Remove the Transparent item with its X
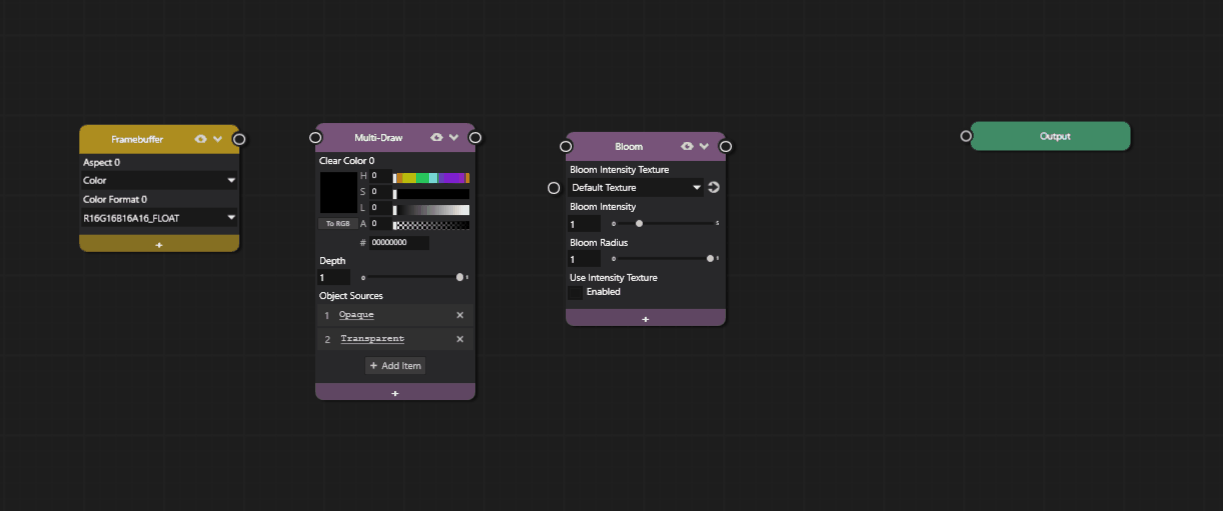This screenshot has width=1223, height=511. pyautogui.click(x=460, y=339)
